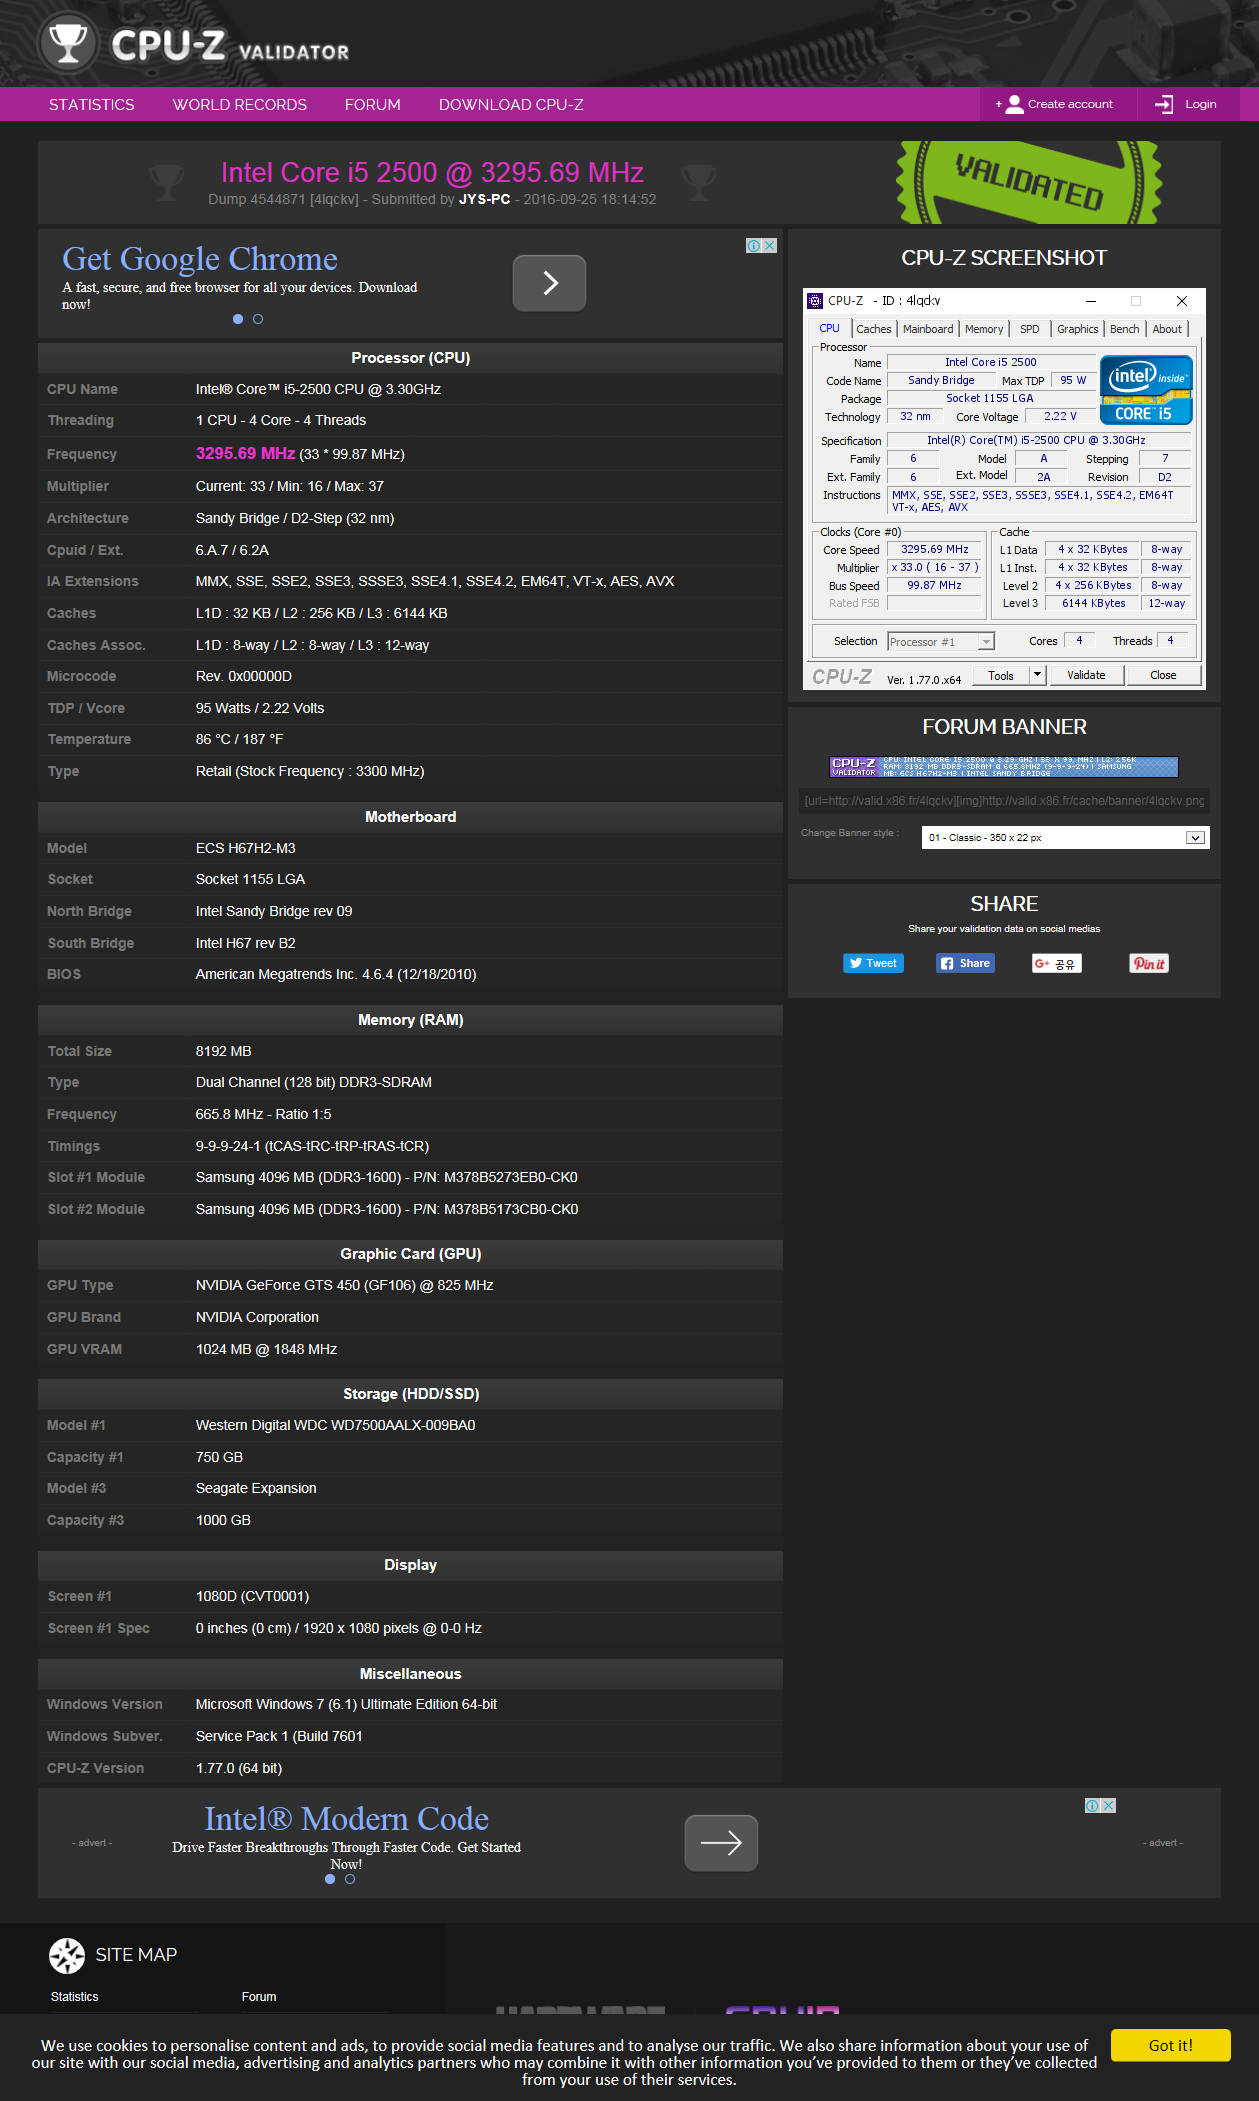Click the Create account user icon

click(1014, 104)
